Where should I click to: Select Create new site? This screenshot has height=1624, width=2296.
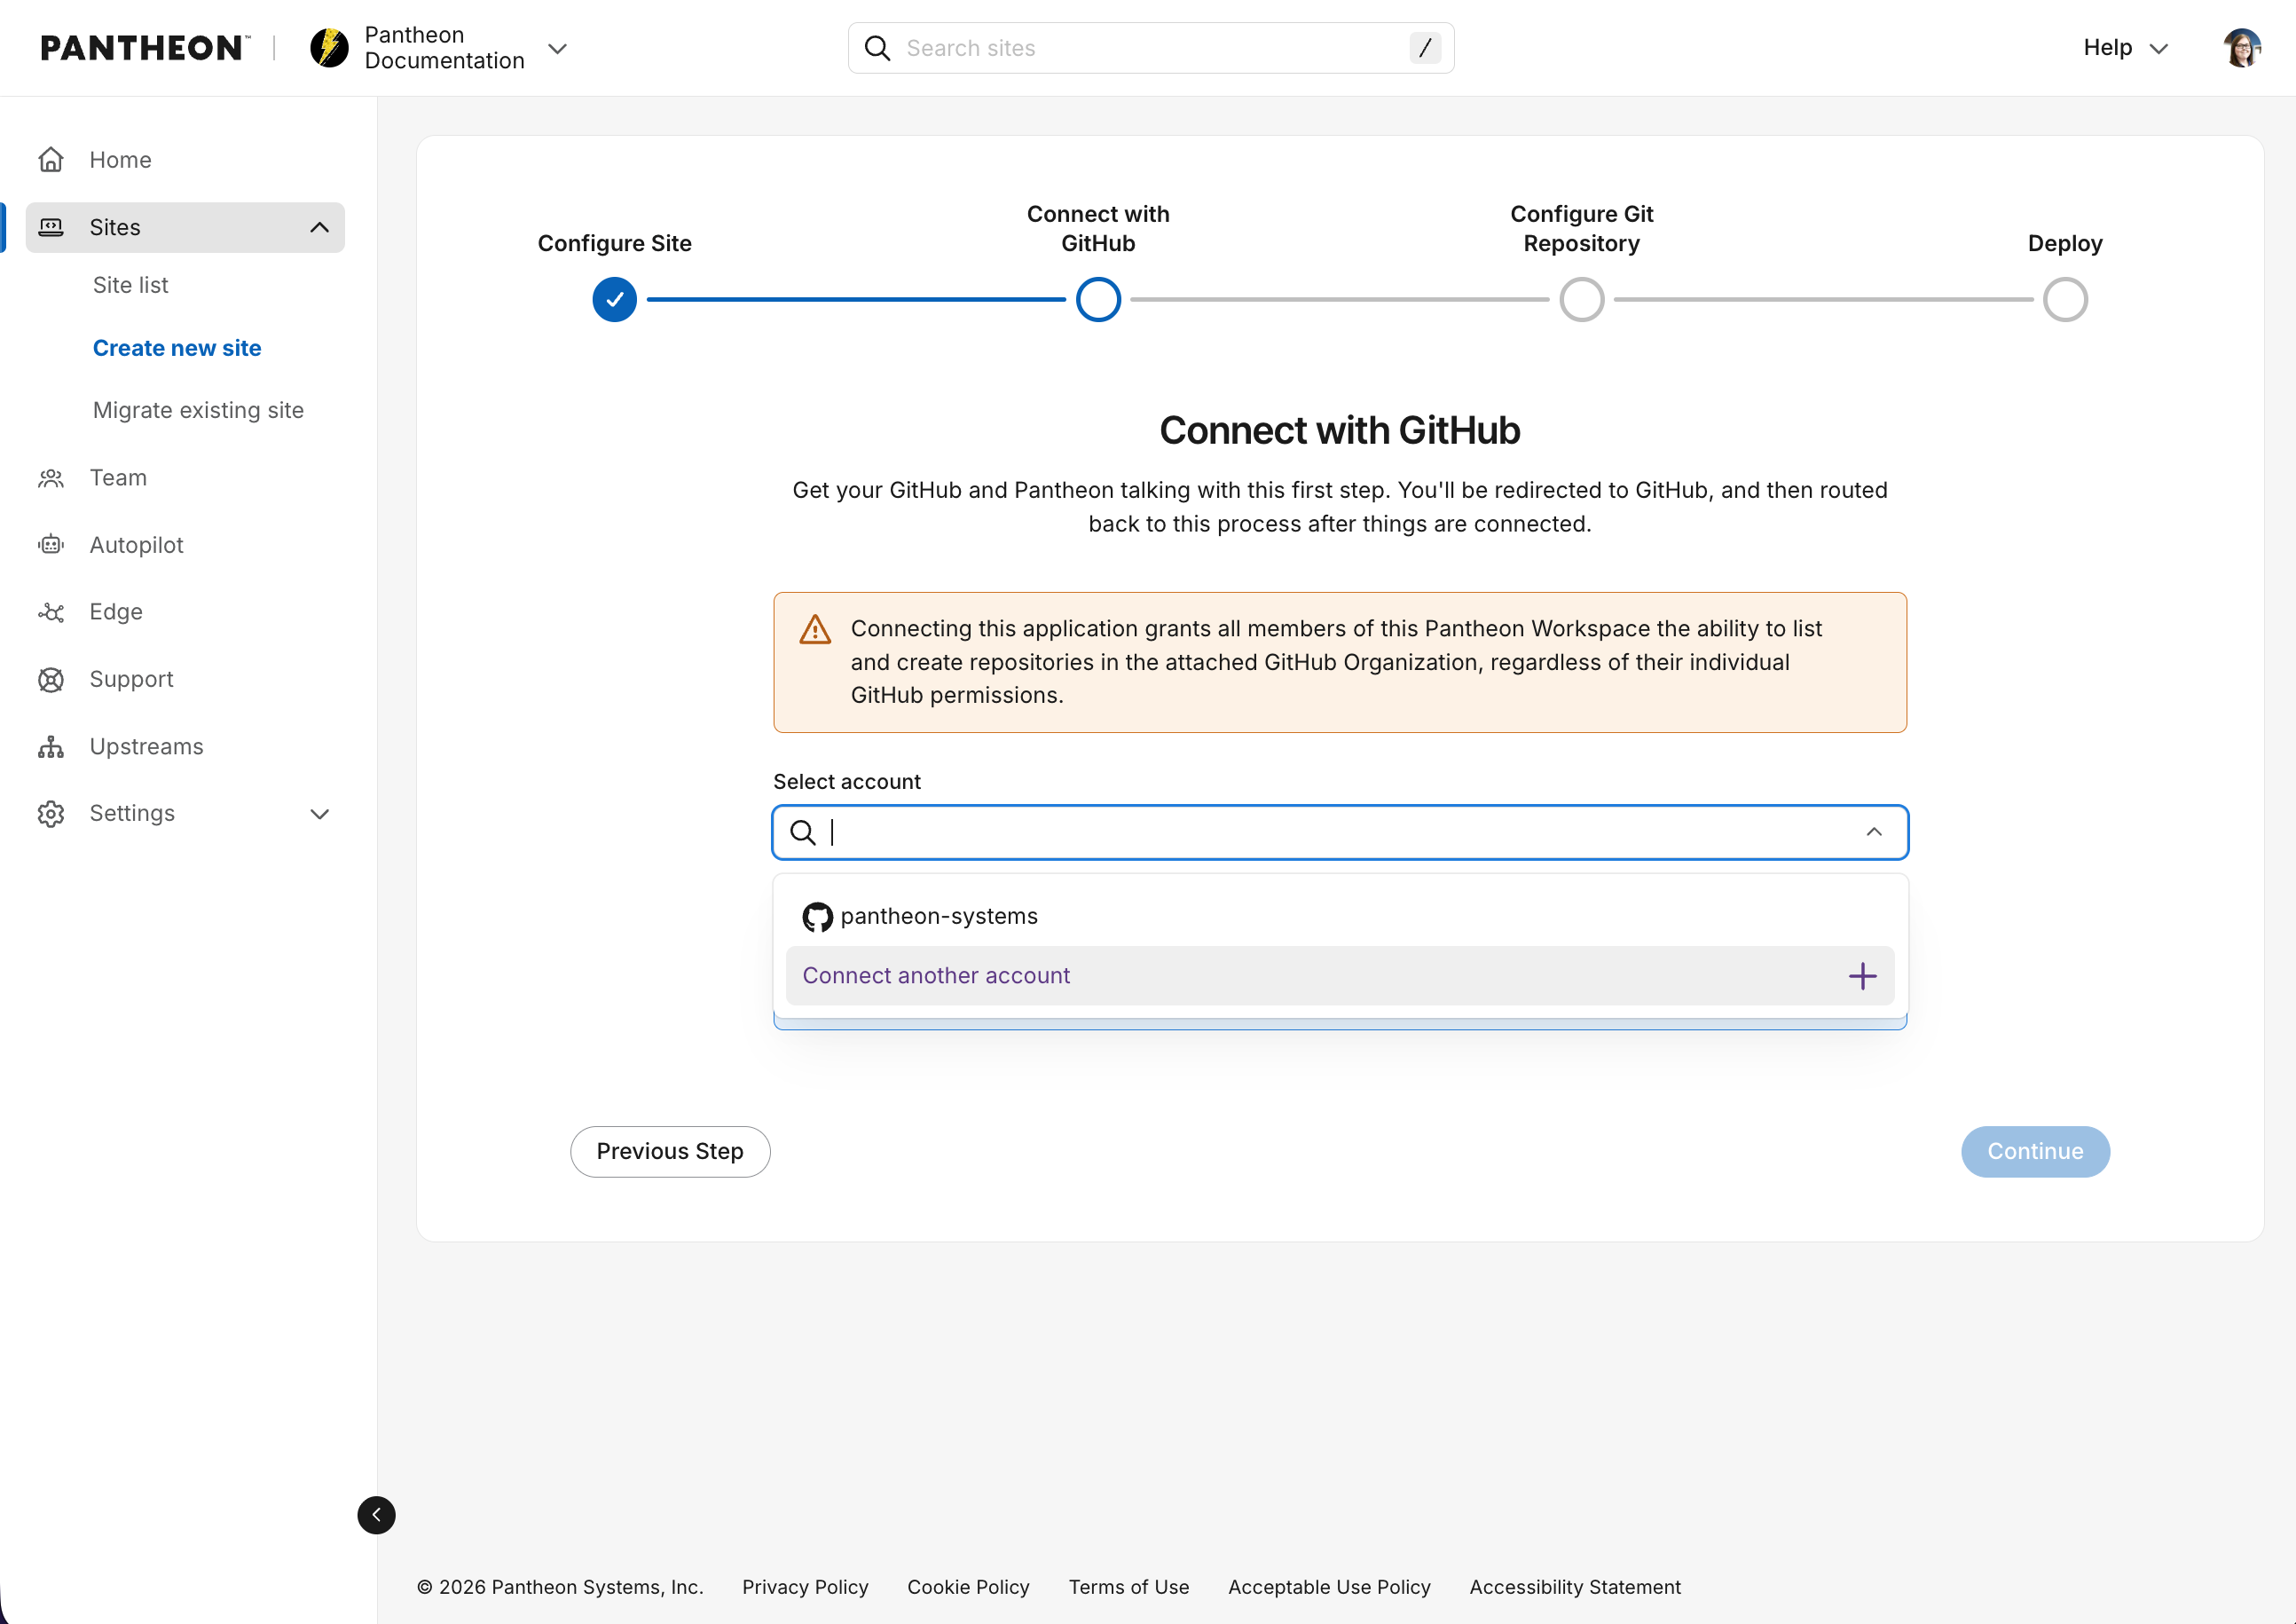point(177,348)
